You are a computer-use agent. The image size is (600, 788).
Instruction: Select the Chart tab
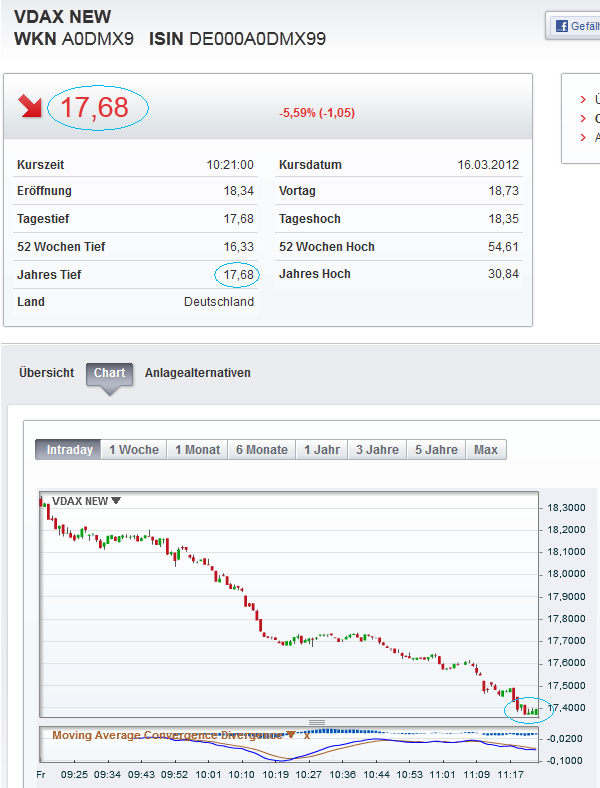[110, 373]
